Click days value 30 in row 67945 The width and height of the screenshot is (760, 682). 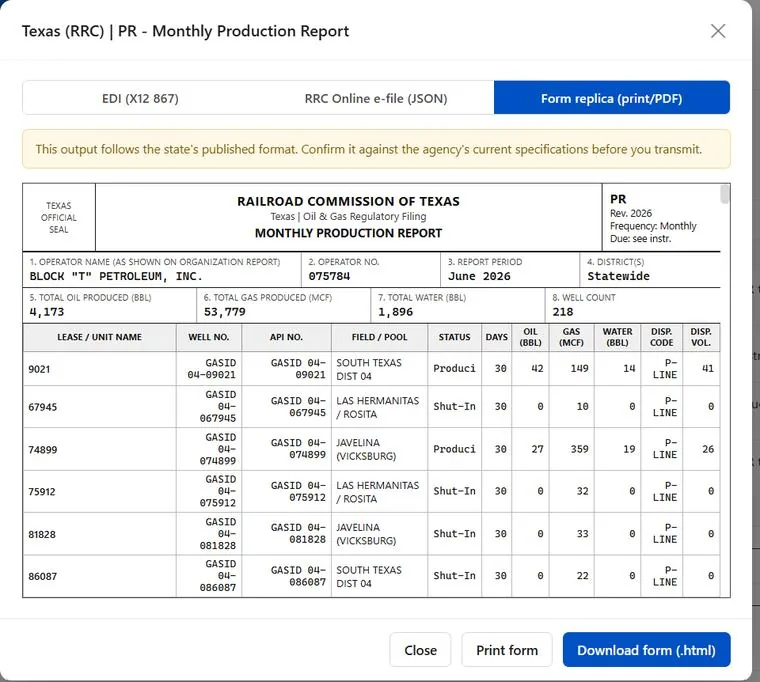(501, 407)
